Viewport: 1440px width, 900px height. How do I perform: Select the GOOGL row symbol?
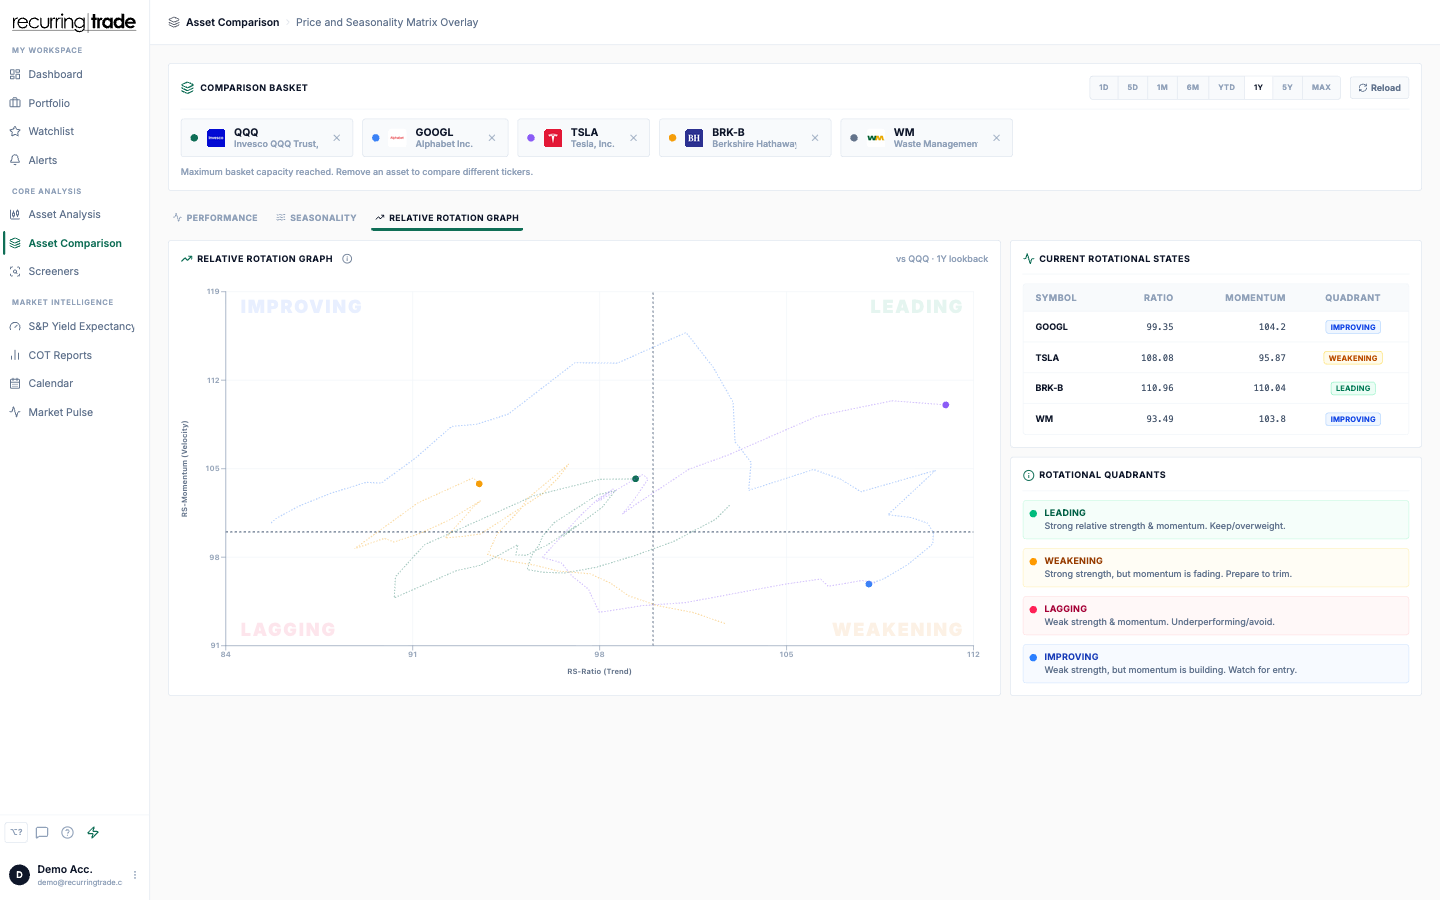click(x=1051, y=327)
